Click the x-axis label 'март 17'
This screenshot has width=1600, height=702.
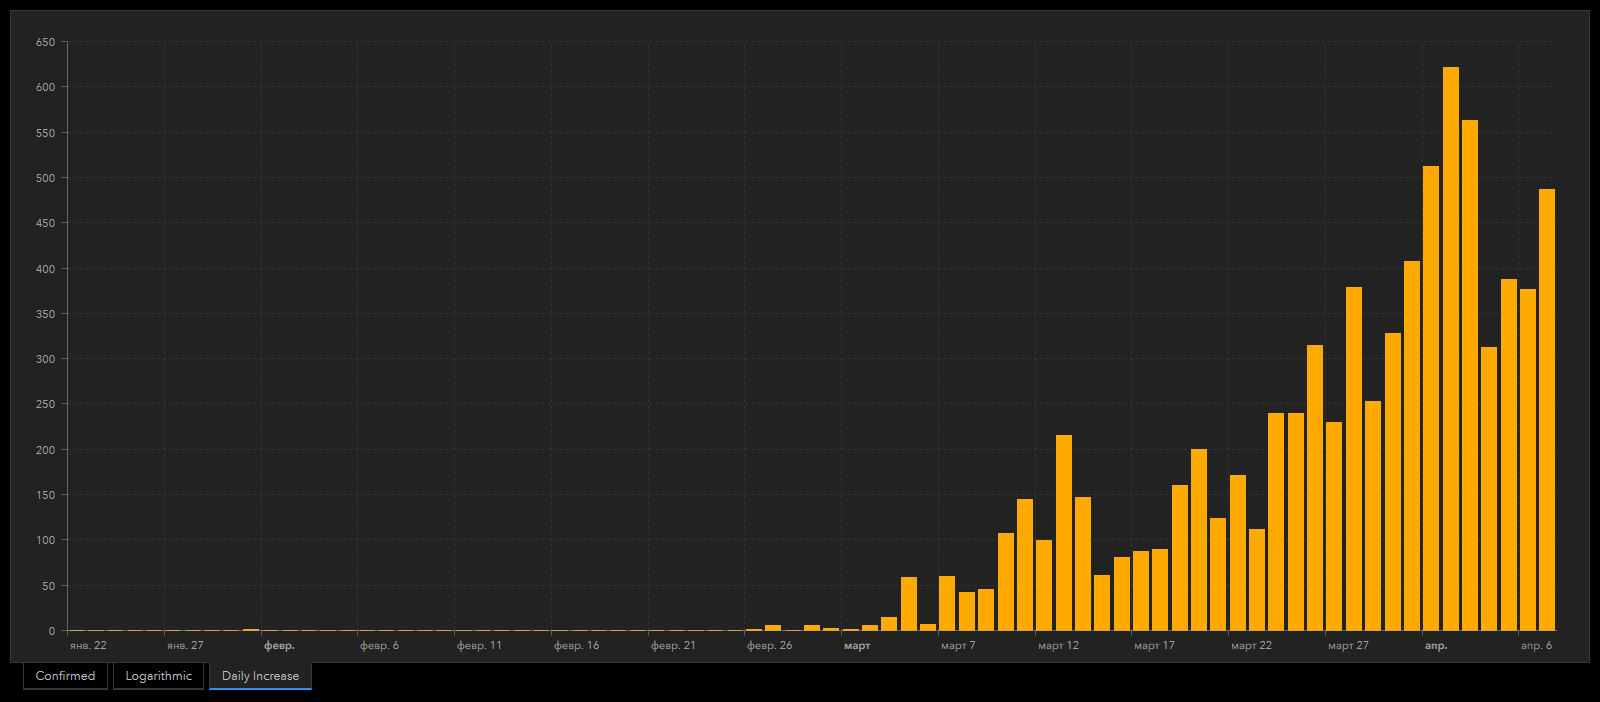pyautogui.click(x=1154, y=646)
